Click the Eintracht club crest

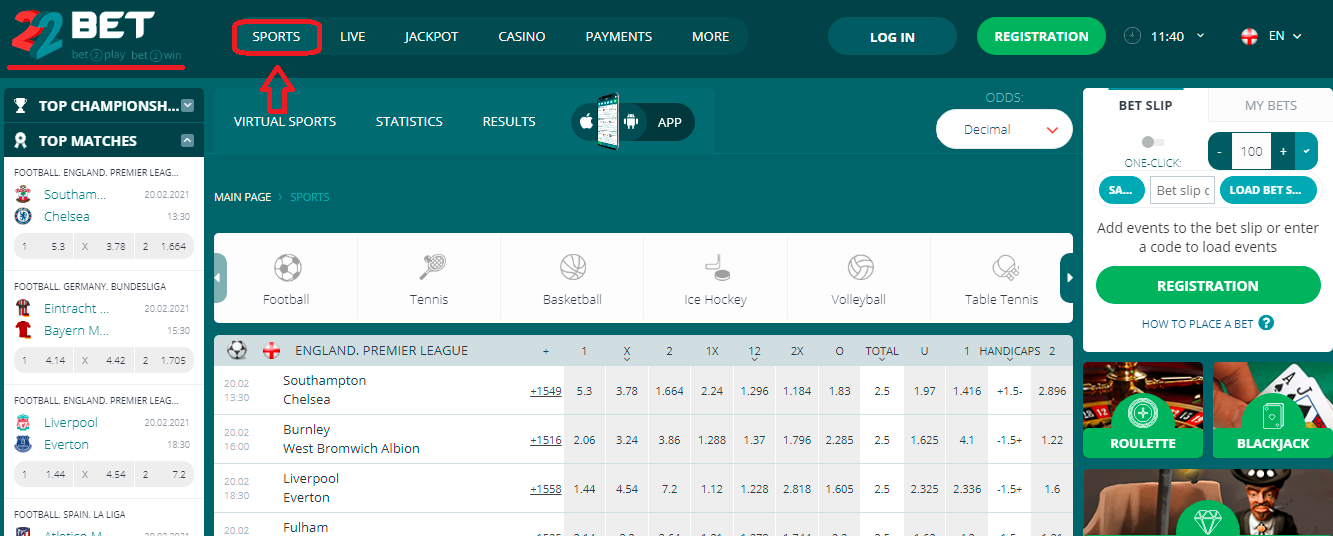tap(24, 308)
